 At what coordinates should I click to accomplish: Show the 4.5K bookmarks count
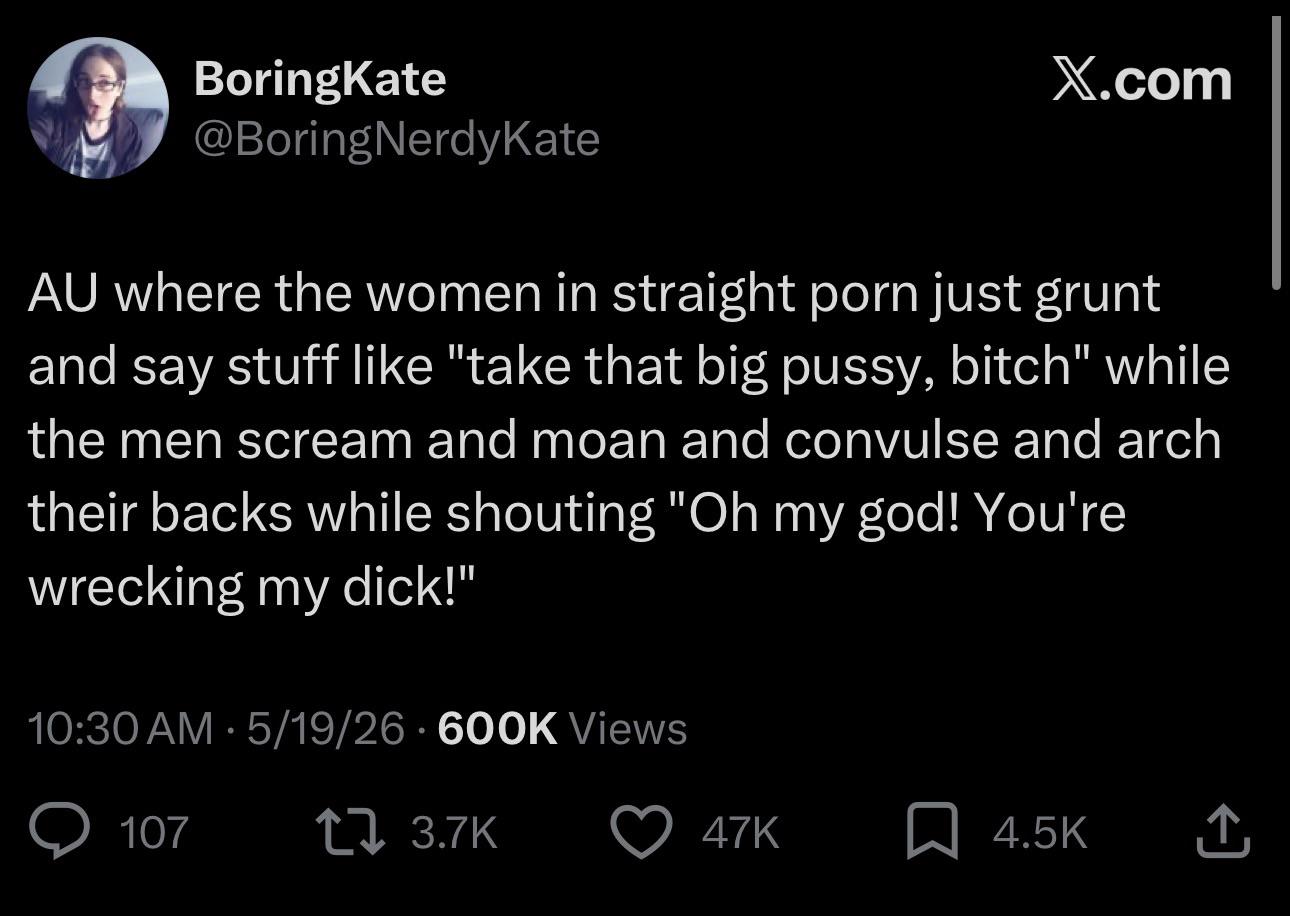(1039, 832)
